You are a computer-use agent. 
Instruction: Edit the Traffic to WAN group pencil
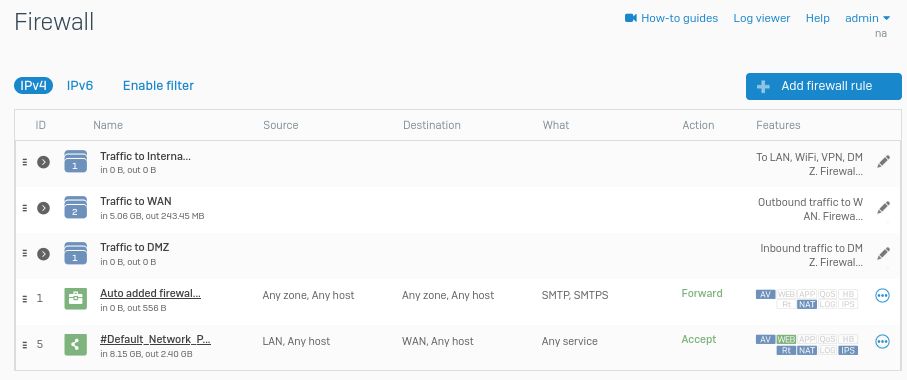[883, 207]
